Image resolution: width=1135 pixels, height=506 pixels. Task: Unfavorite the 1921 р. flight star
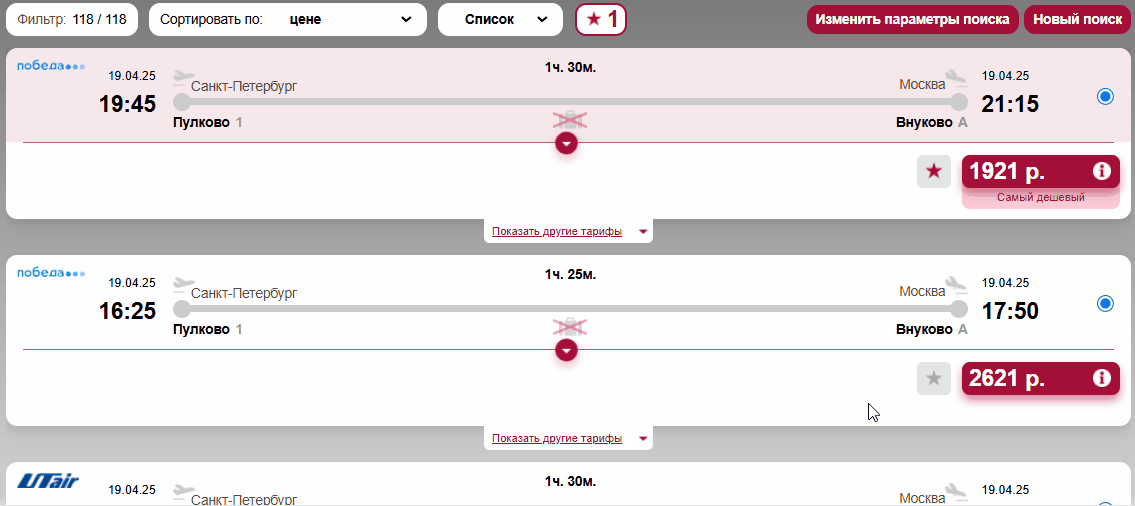934,172
